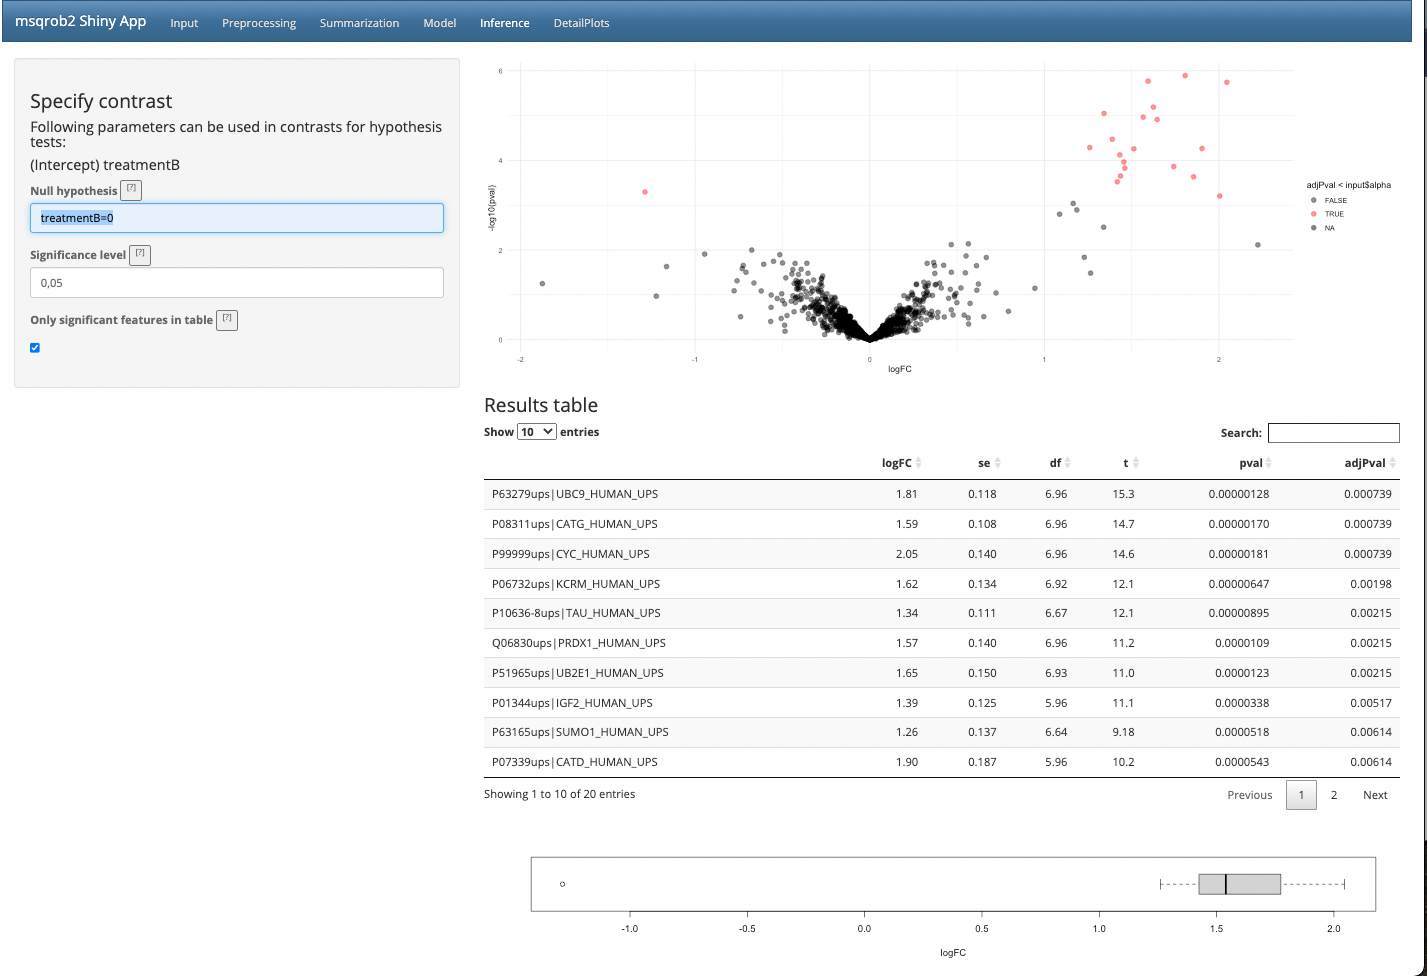The width and height of the screenshot is (1427, 976).
Task: Click the Significance level input field
Action: [237, 283]
